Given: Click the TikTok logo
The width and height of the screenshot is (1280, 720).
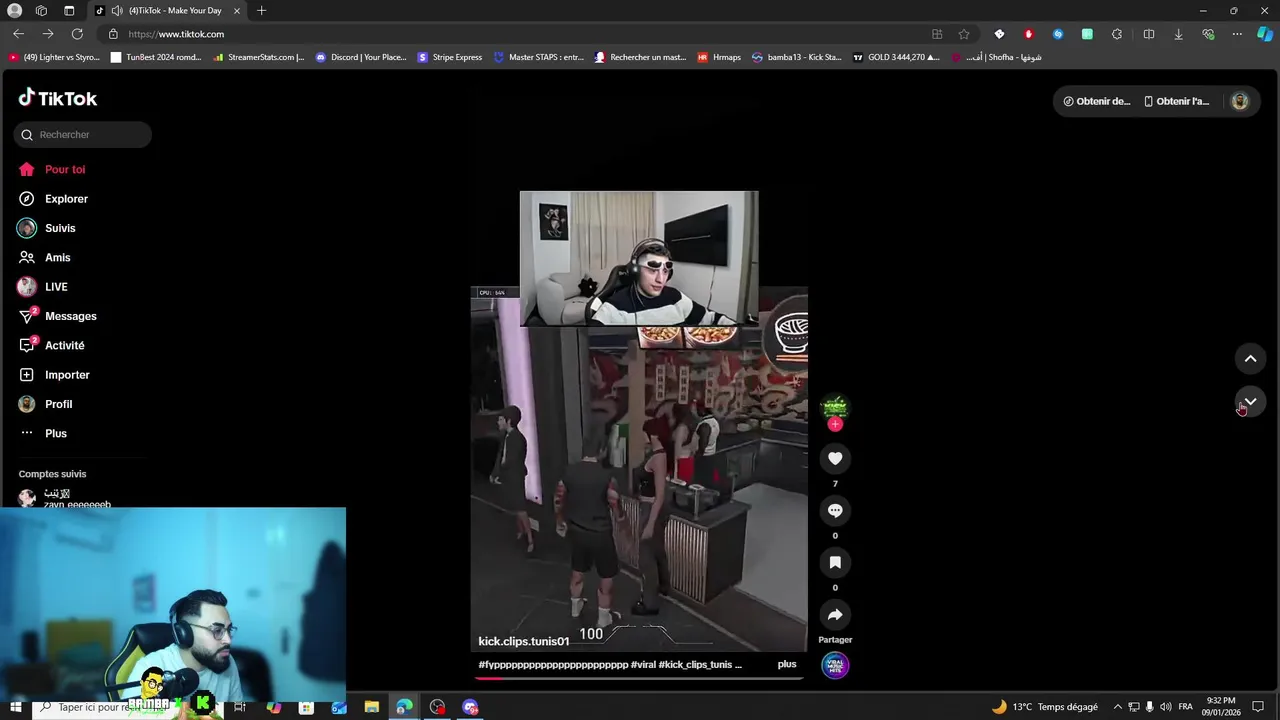Looking at the screenshot, I should tap(58, 98).
